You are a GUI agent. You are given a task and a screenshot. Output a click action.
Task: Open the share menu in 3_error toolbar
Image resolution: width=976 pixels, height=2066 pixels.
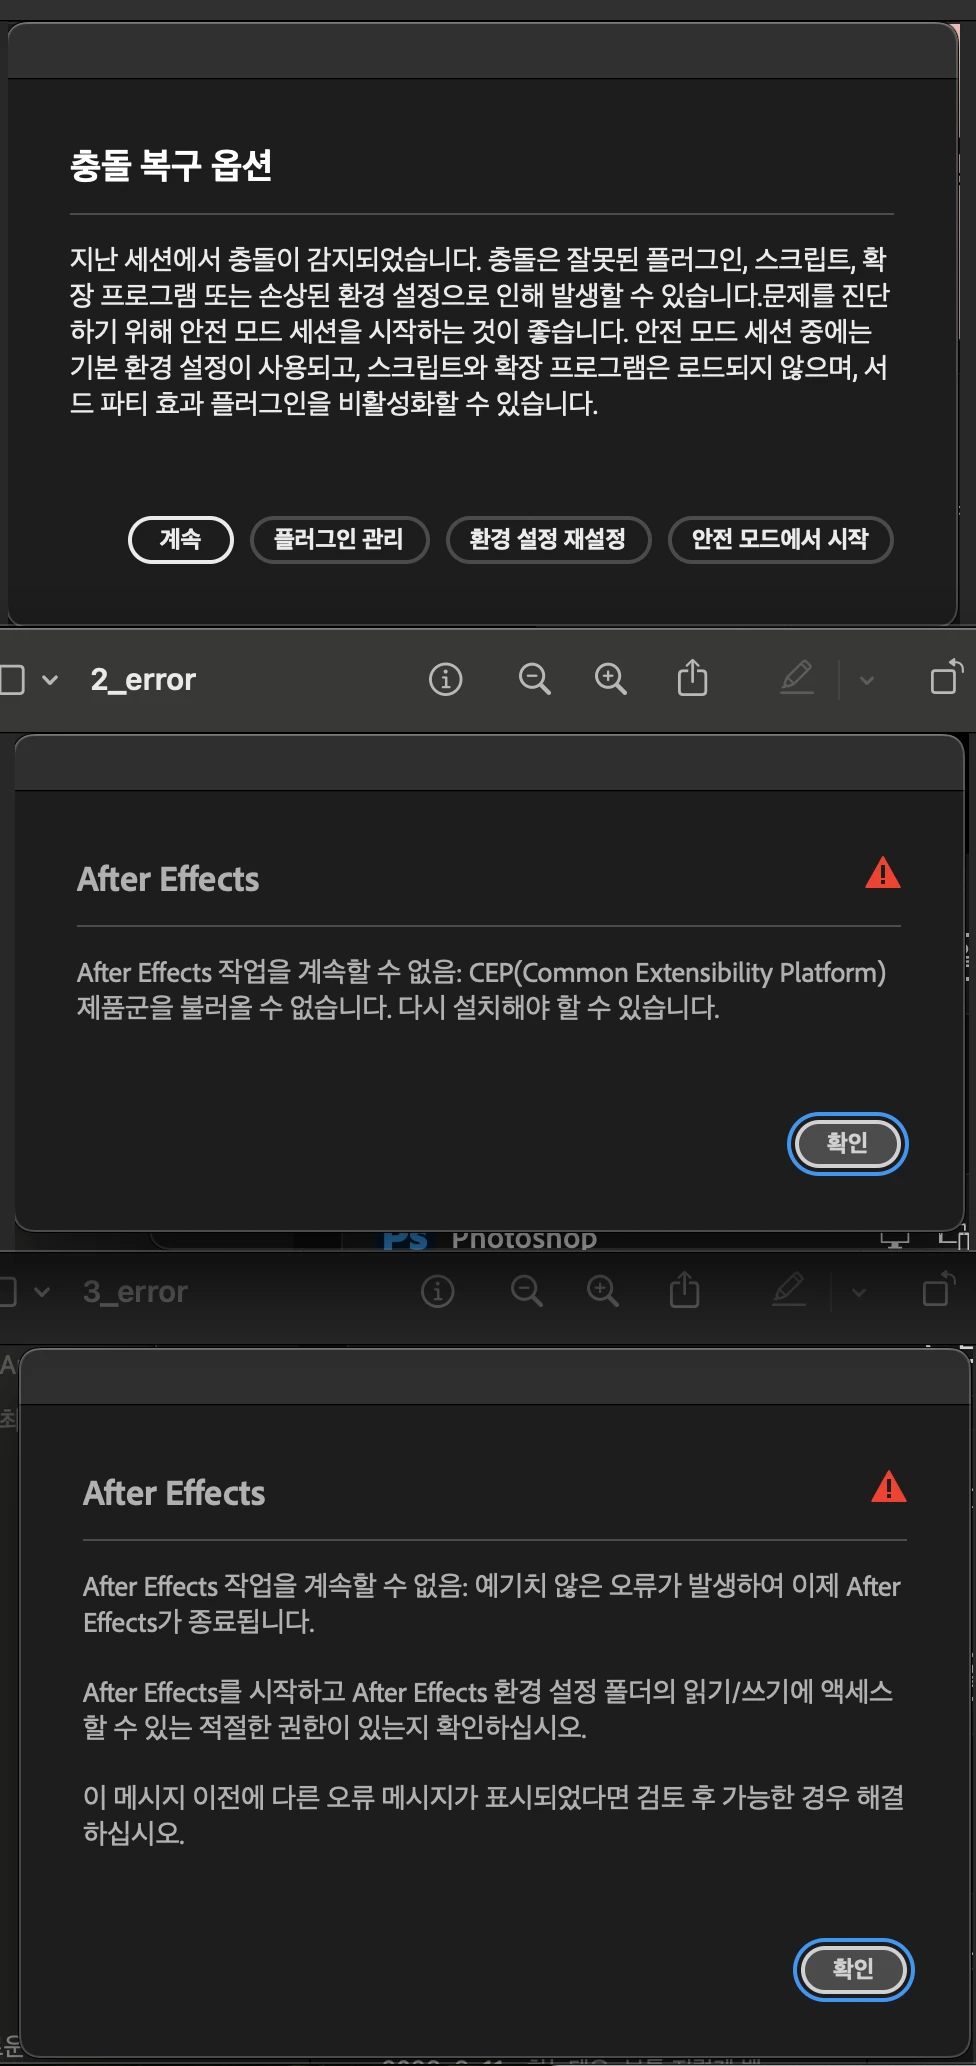tap(684, 1290)
